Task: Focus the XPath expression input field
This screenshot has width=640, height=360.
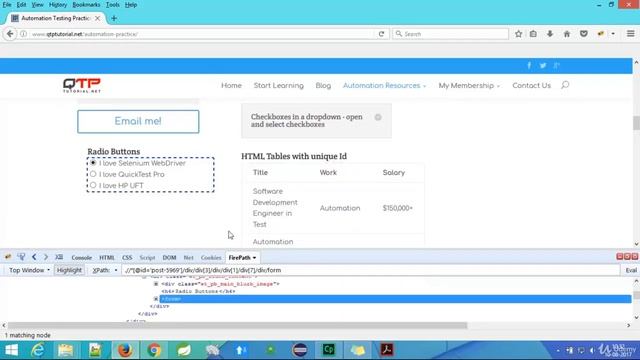Action: coord(371,270)
